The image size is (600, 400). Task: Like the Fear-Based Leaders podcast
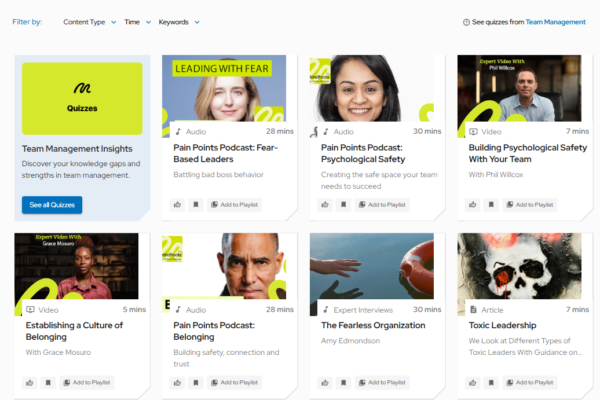coord(177,204)
